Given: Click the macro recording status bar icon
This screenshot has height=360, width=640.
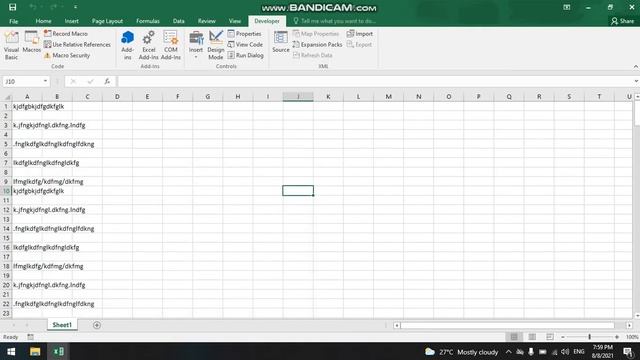Looking at the screenshot, I should coord(30,337).
